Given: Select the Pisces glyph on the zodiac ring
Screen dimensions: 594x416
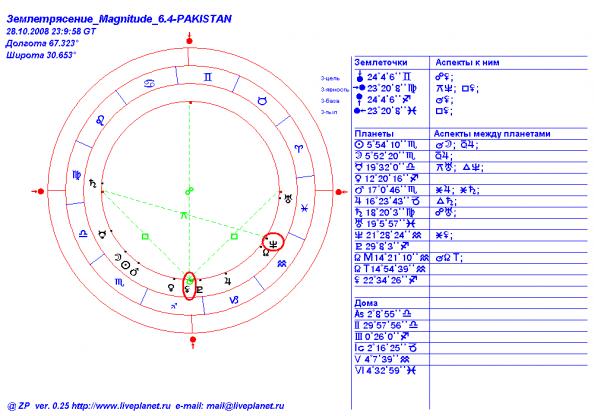Looking at the screenshot, I should 304,208.
